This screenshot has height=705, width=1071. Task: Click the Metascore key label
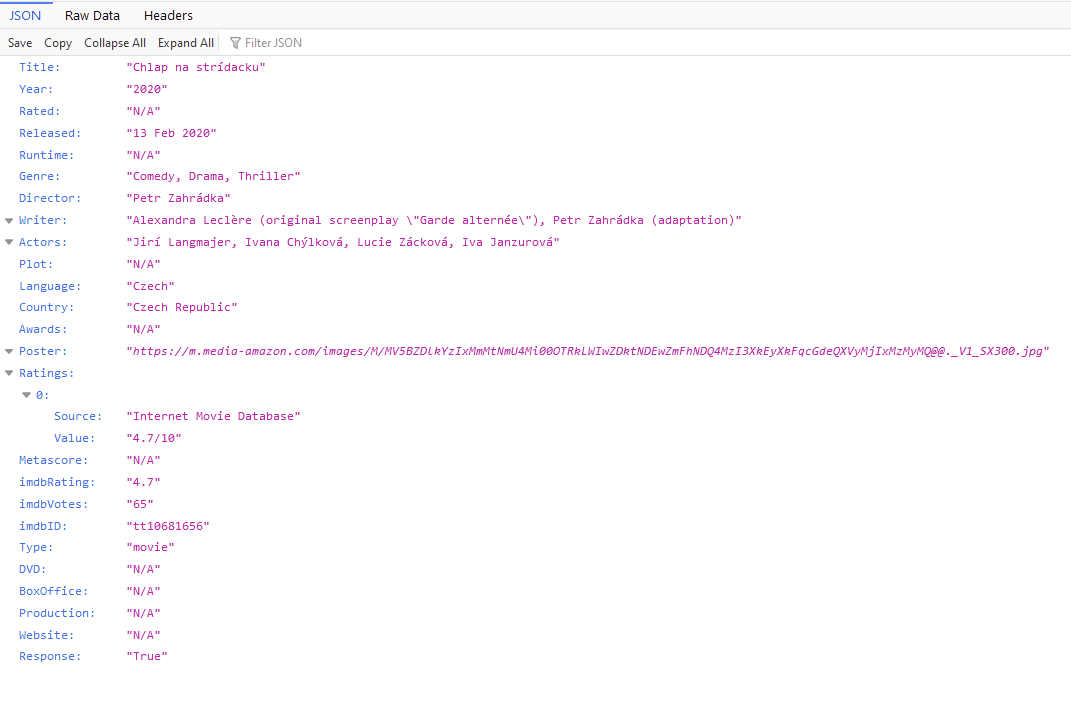click(53, 460)
